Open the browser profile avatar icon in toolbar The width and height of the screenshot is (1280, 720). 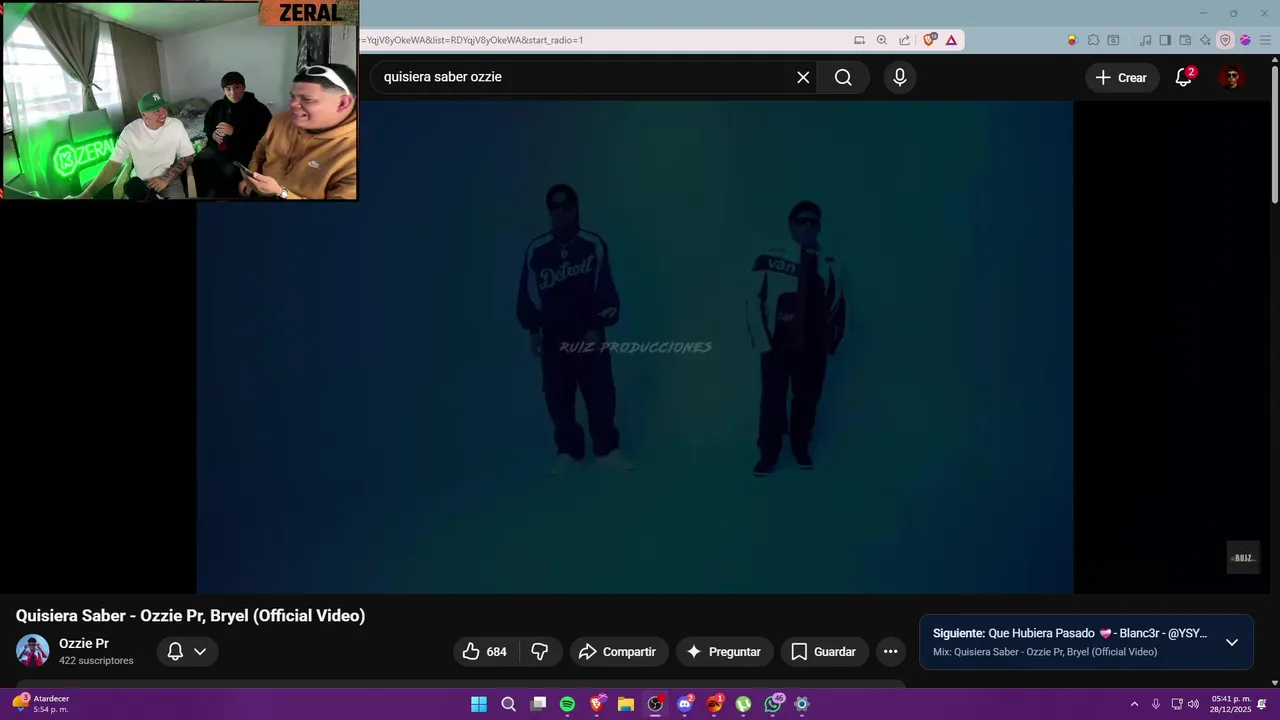coord(1245,40)
